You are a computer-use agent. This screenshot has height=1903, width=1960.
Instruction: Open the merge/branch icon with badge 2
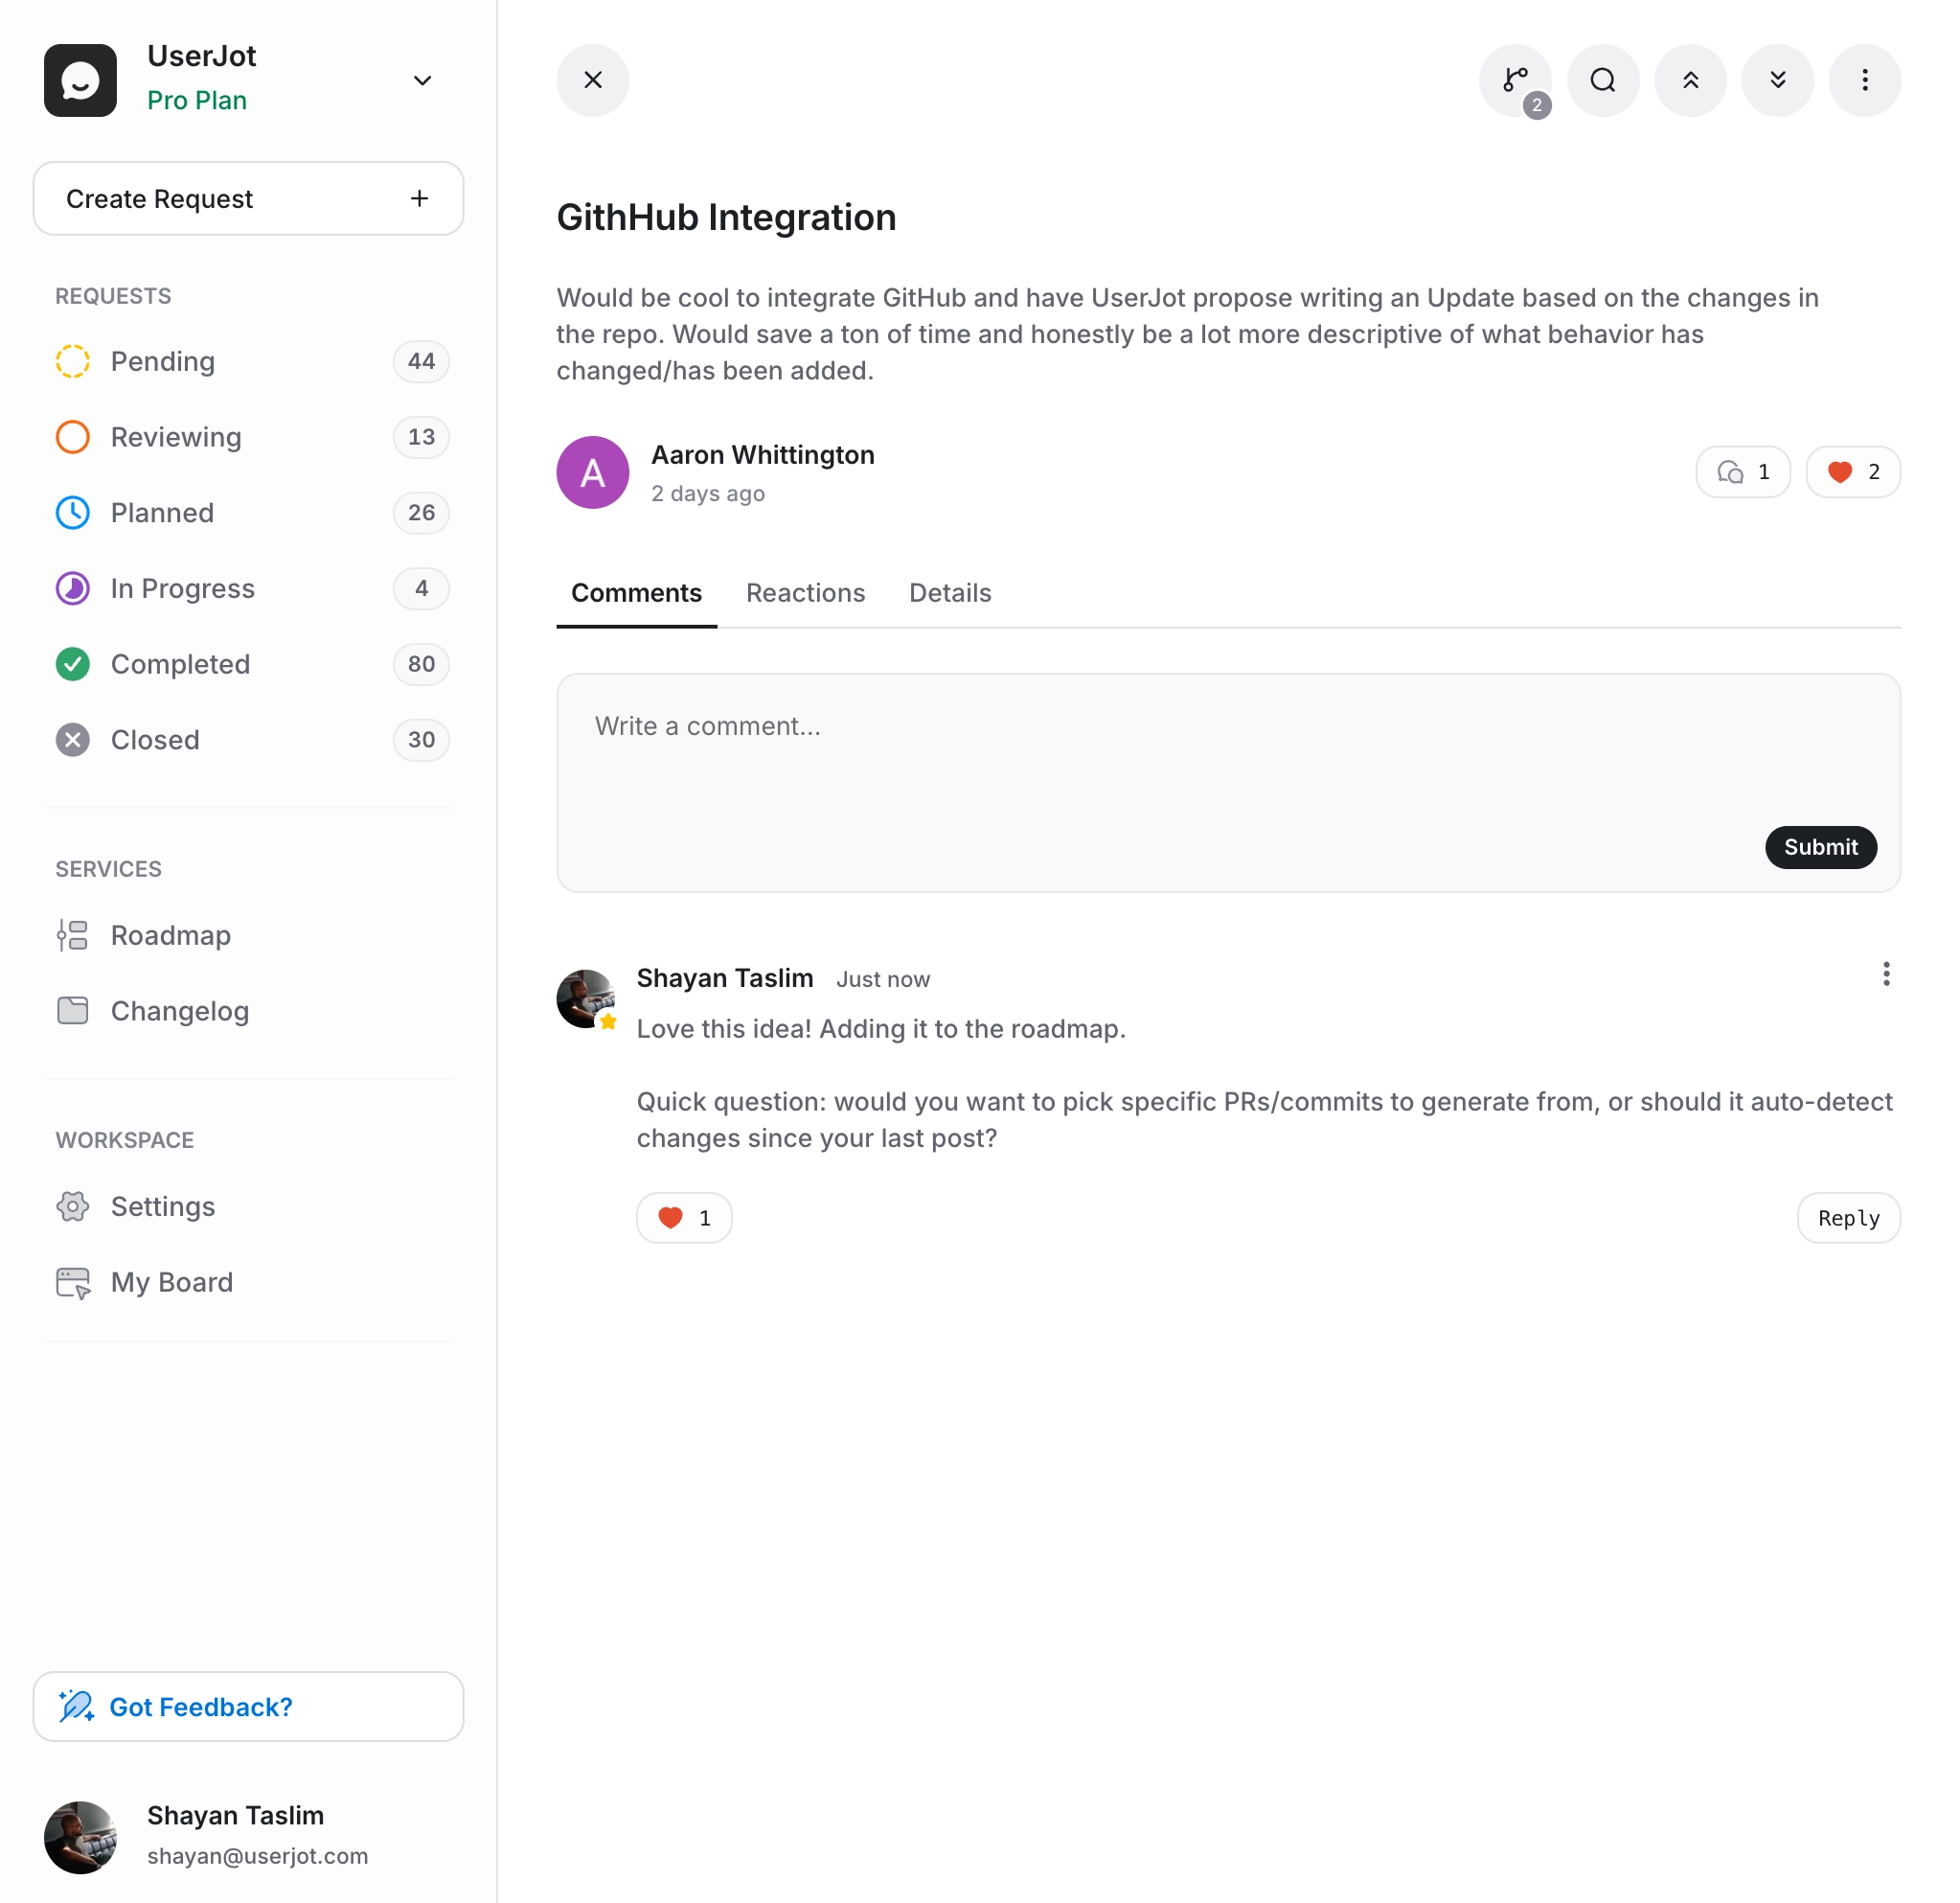tap(1515, 80)
